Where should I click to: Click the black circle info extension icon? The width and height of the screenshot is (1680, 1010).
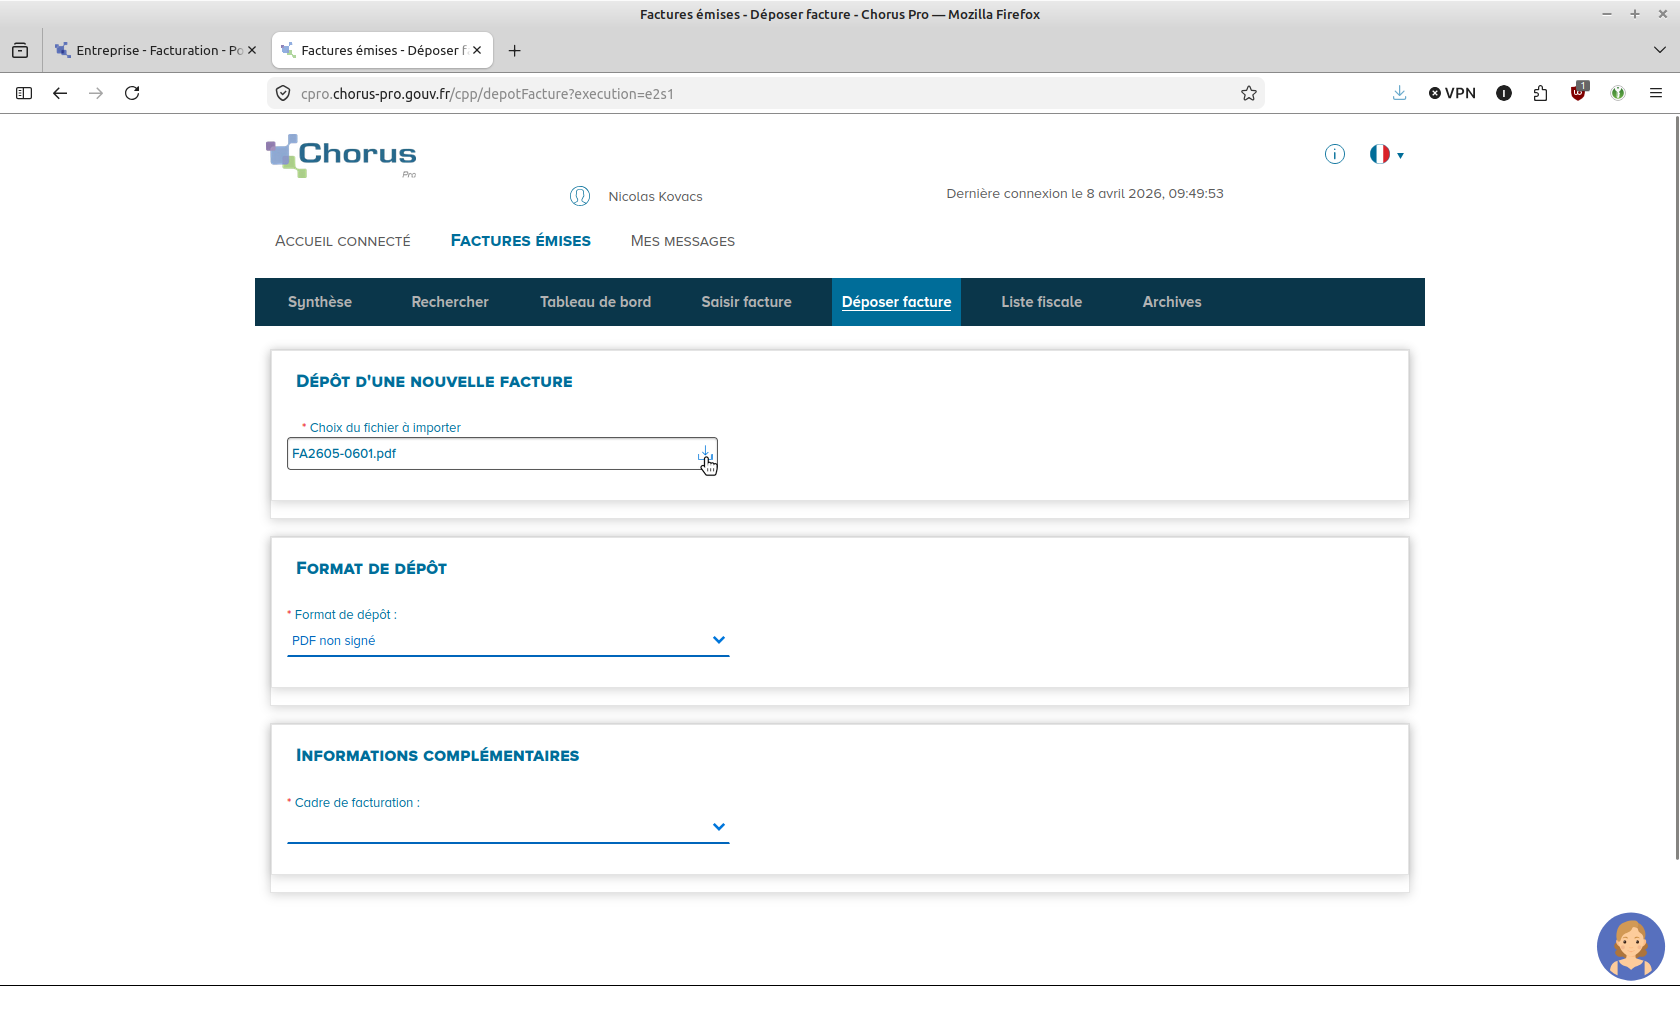[1504, 93]
